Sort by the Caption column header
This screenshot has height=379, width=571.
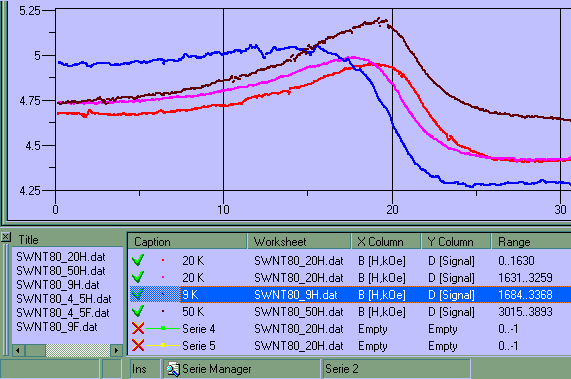pyautogui.click(x=187, y=242)
